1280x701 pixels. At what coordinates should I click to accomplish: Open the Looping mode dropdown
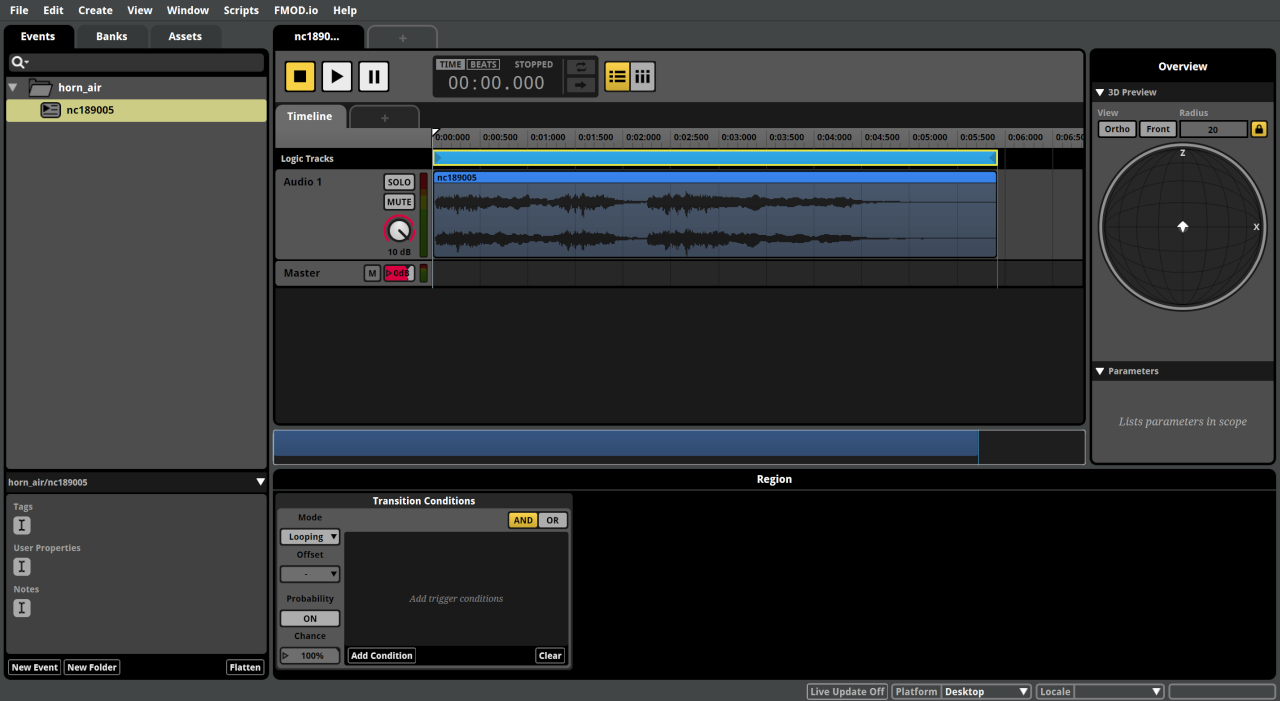click(x=309, y=536)
